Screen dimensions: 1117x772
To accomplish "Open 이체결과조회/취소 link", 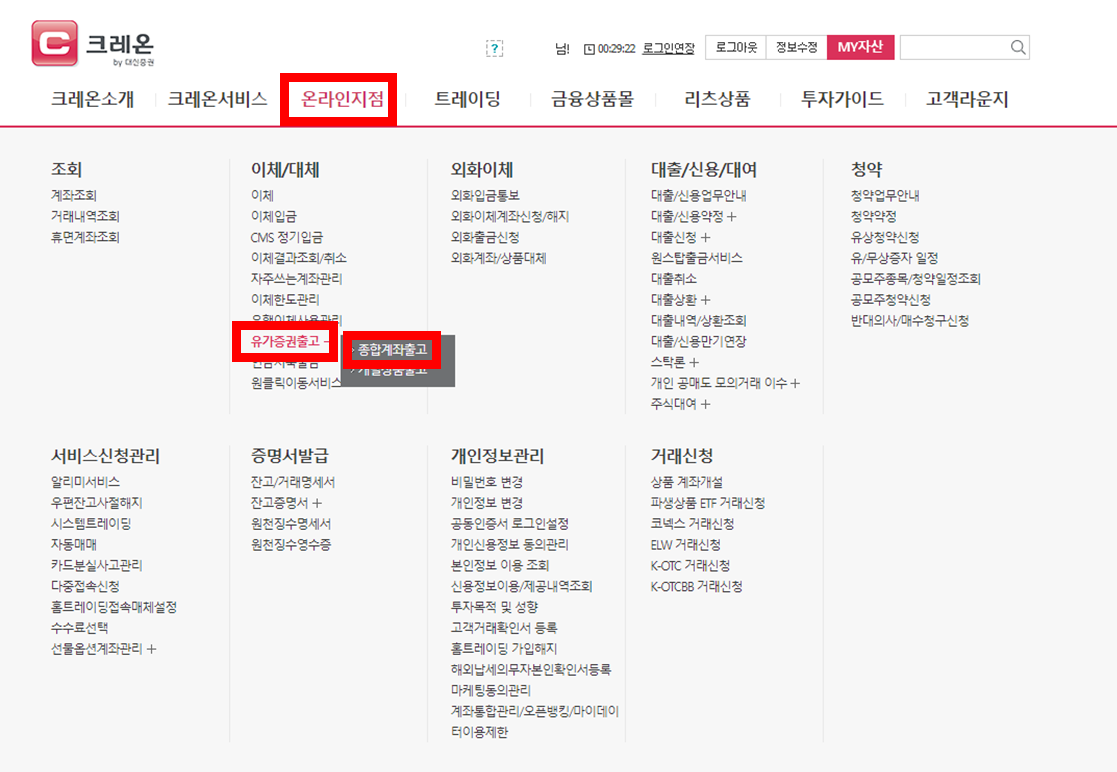I will point(298,258).
